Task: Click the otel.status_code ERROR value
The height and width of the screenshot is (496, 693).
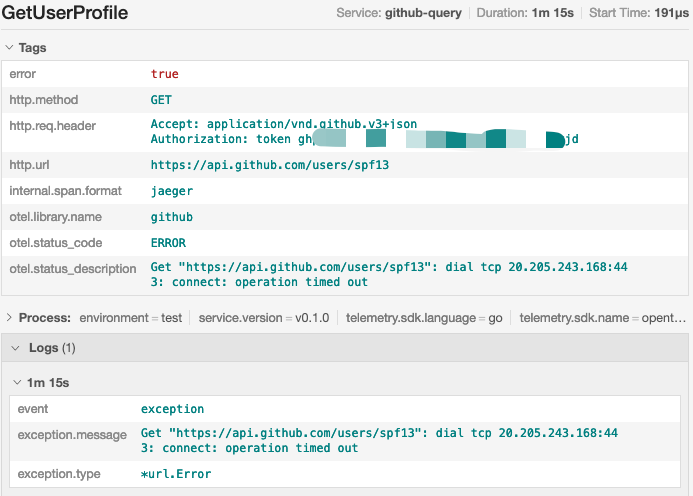Action: click(168, 243)
